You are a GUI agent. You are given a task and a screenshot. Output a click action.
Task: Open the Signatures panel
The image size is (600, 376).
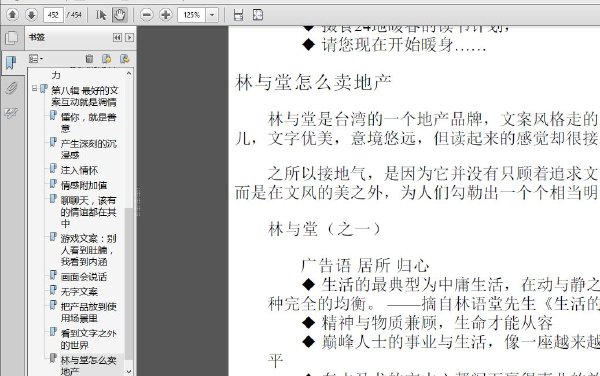pyautogui.click(x=11, y=113)
